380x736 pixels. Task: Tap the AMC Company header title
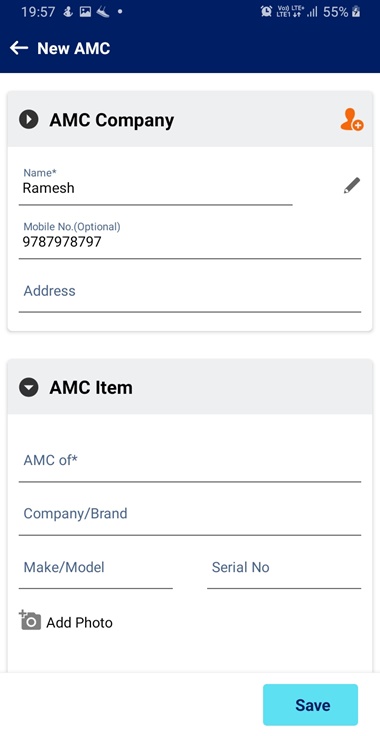pos(112,120)
